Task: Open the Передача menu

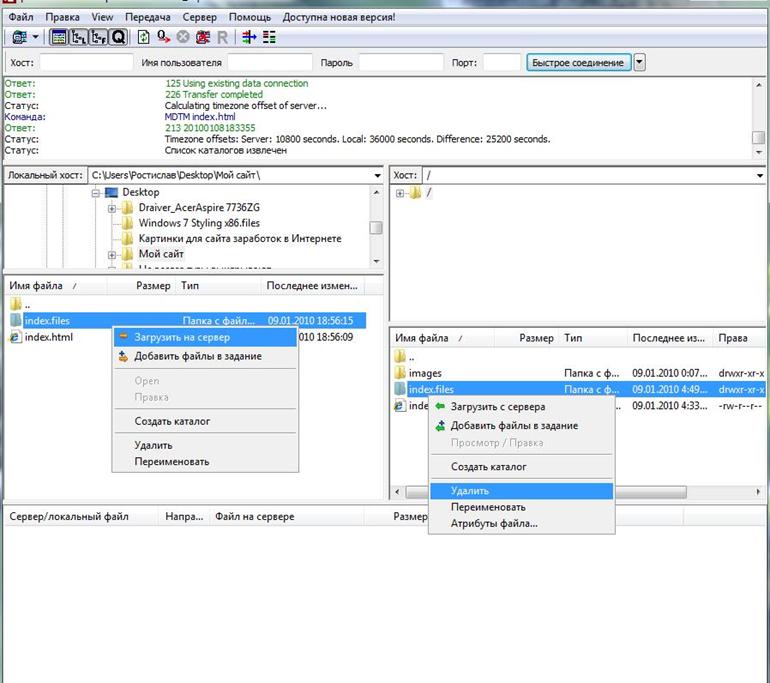Action: point(148,17)
